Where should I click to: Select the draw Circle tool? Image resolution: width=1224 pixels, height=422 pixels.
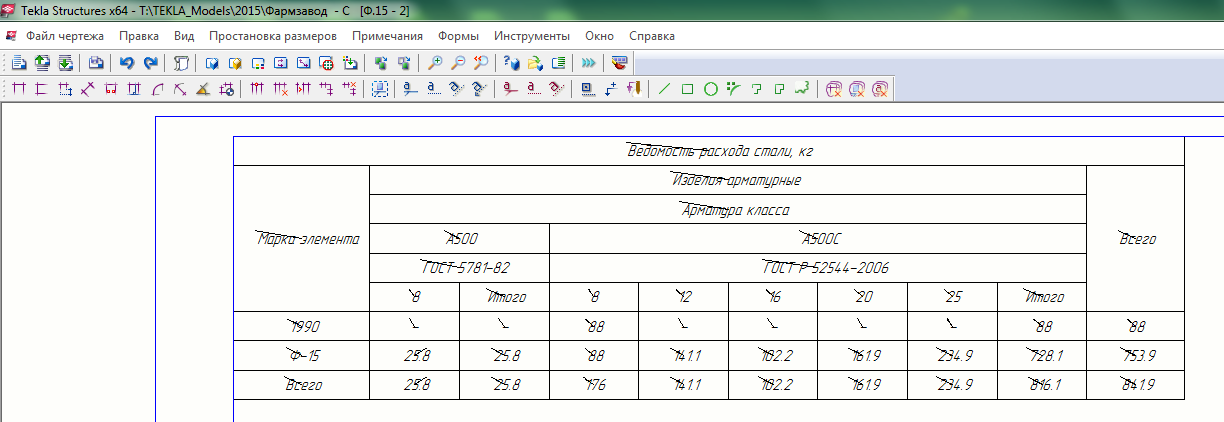tap(710, 89)
